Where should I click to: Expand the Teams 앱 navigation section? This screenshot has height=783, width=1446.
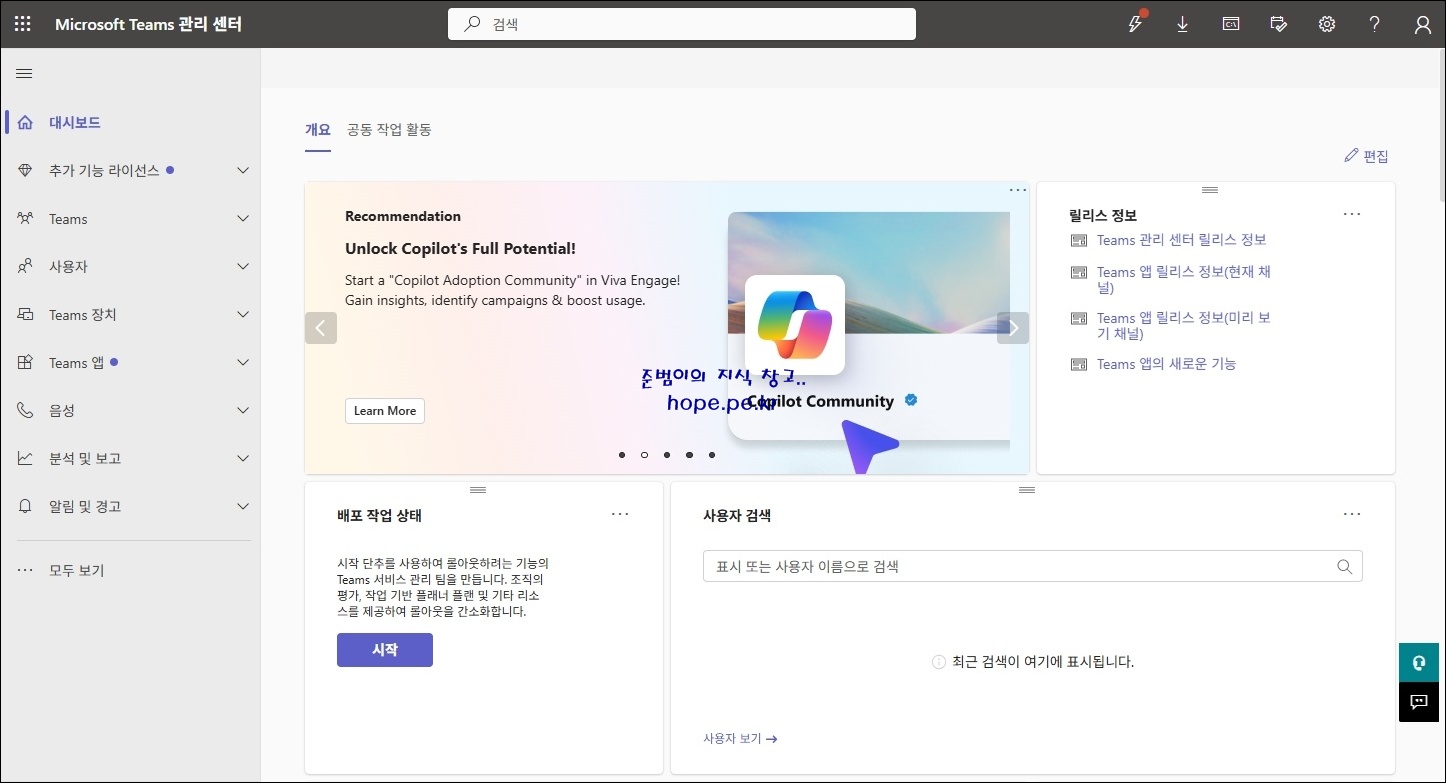[x=243, y=363]
